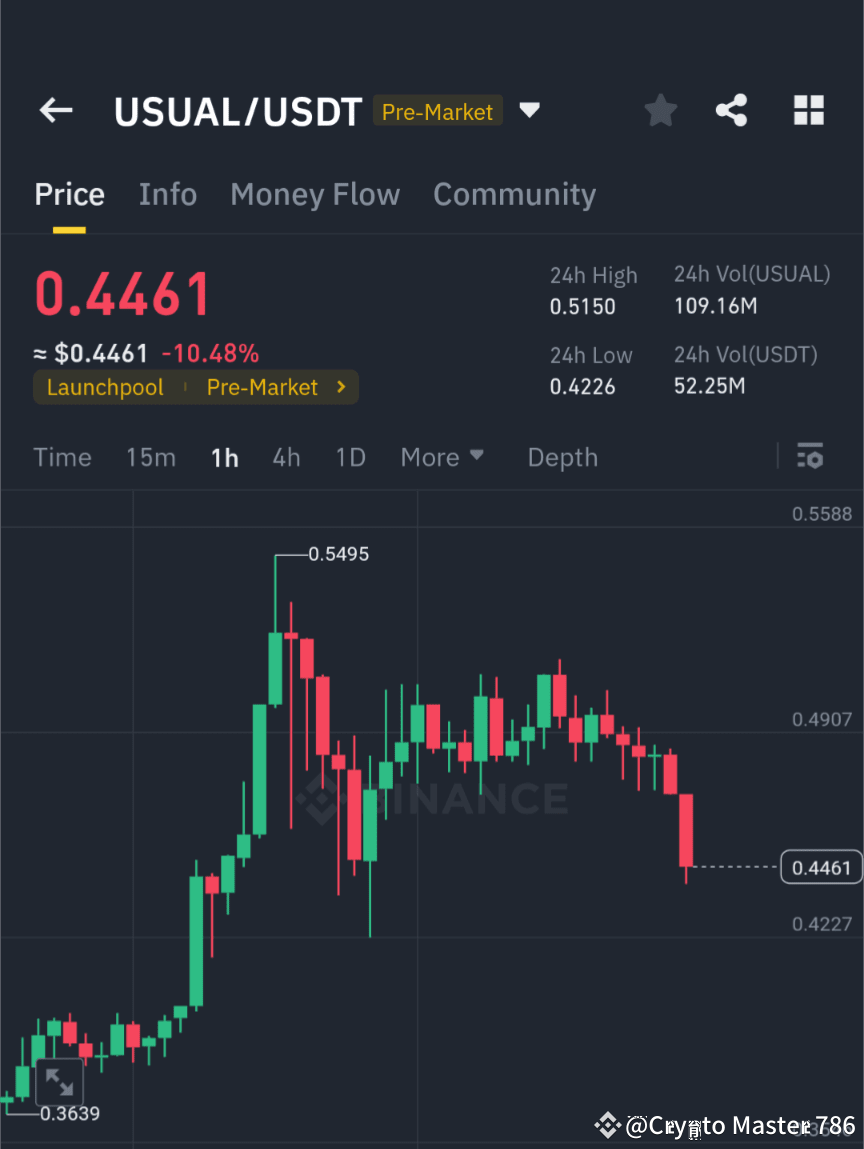Tap the Pre-Market badge next to USUAL/USDT
The height and width of the screenshot is (1149, 864).
coord(437,112)
